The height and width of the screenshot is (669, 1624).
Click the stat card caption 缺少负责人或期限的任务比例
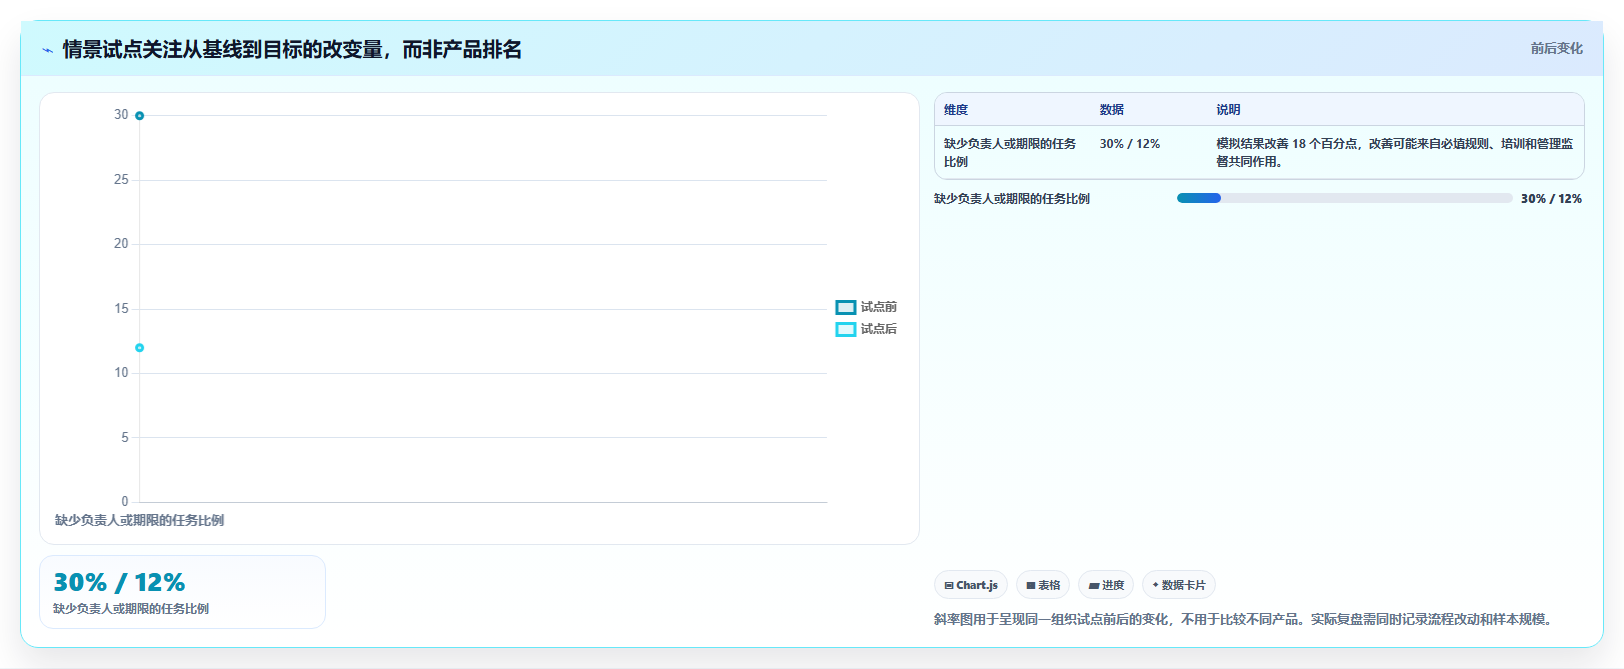(x=131, y=609)
